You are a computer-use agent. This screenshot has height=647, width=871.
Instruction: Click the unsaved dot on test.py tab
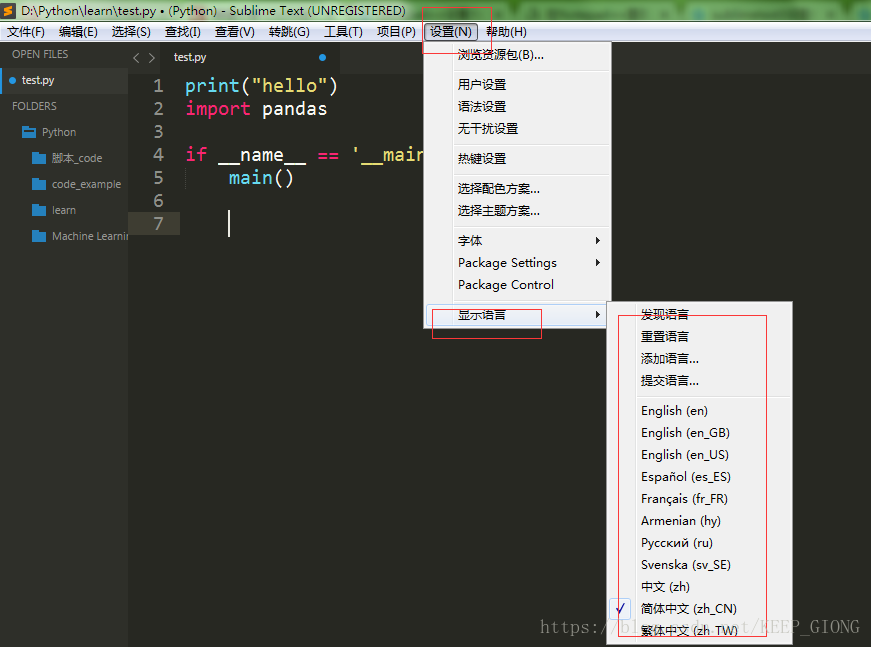click(322, 57)
